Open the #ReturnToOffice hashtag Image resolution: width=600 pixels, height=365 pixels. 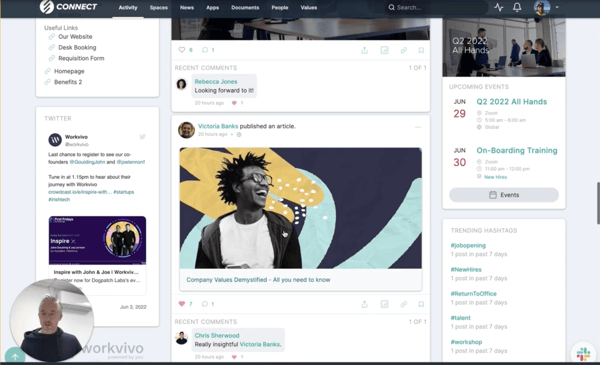click(473, 293)
